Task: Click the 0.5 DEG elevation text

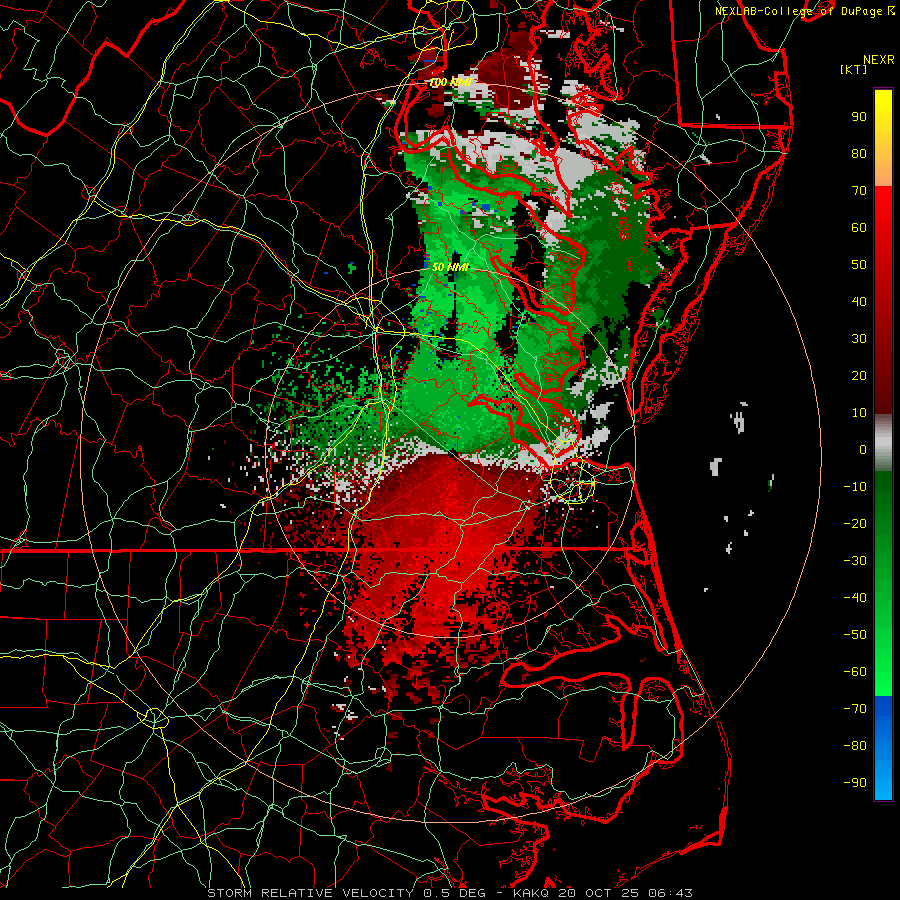Action: click(454, 893)
